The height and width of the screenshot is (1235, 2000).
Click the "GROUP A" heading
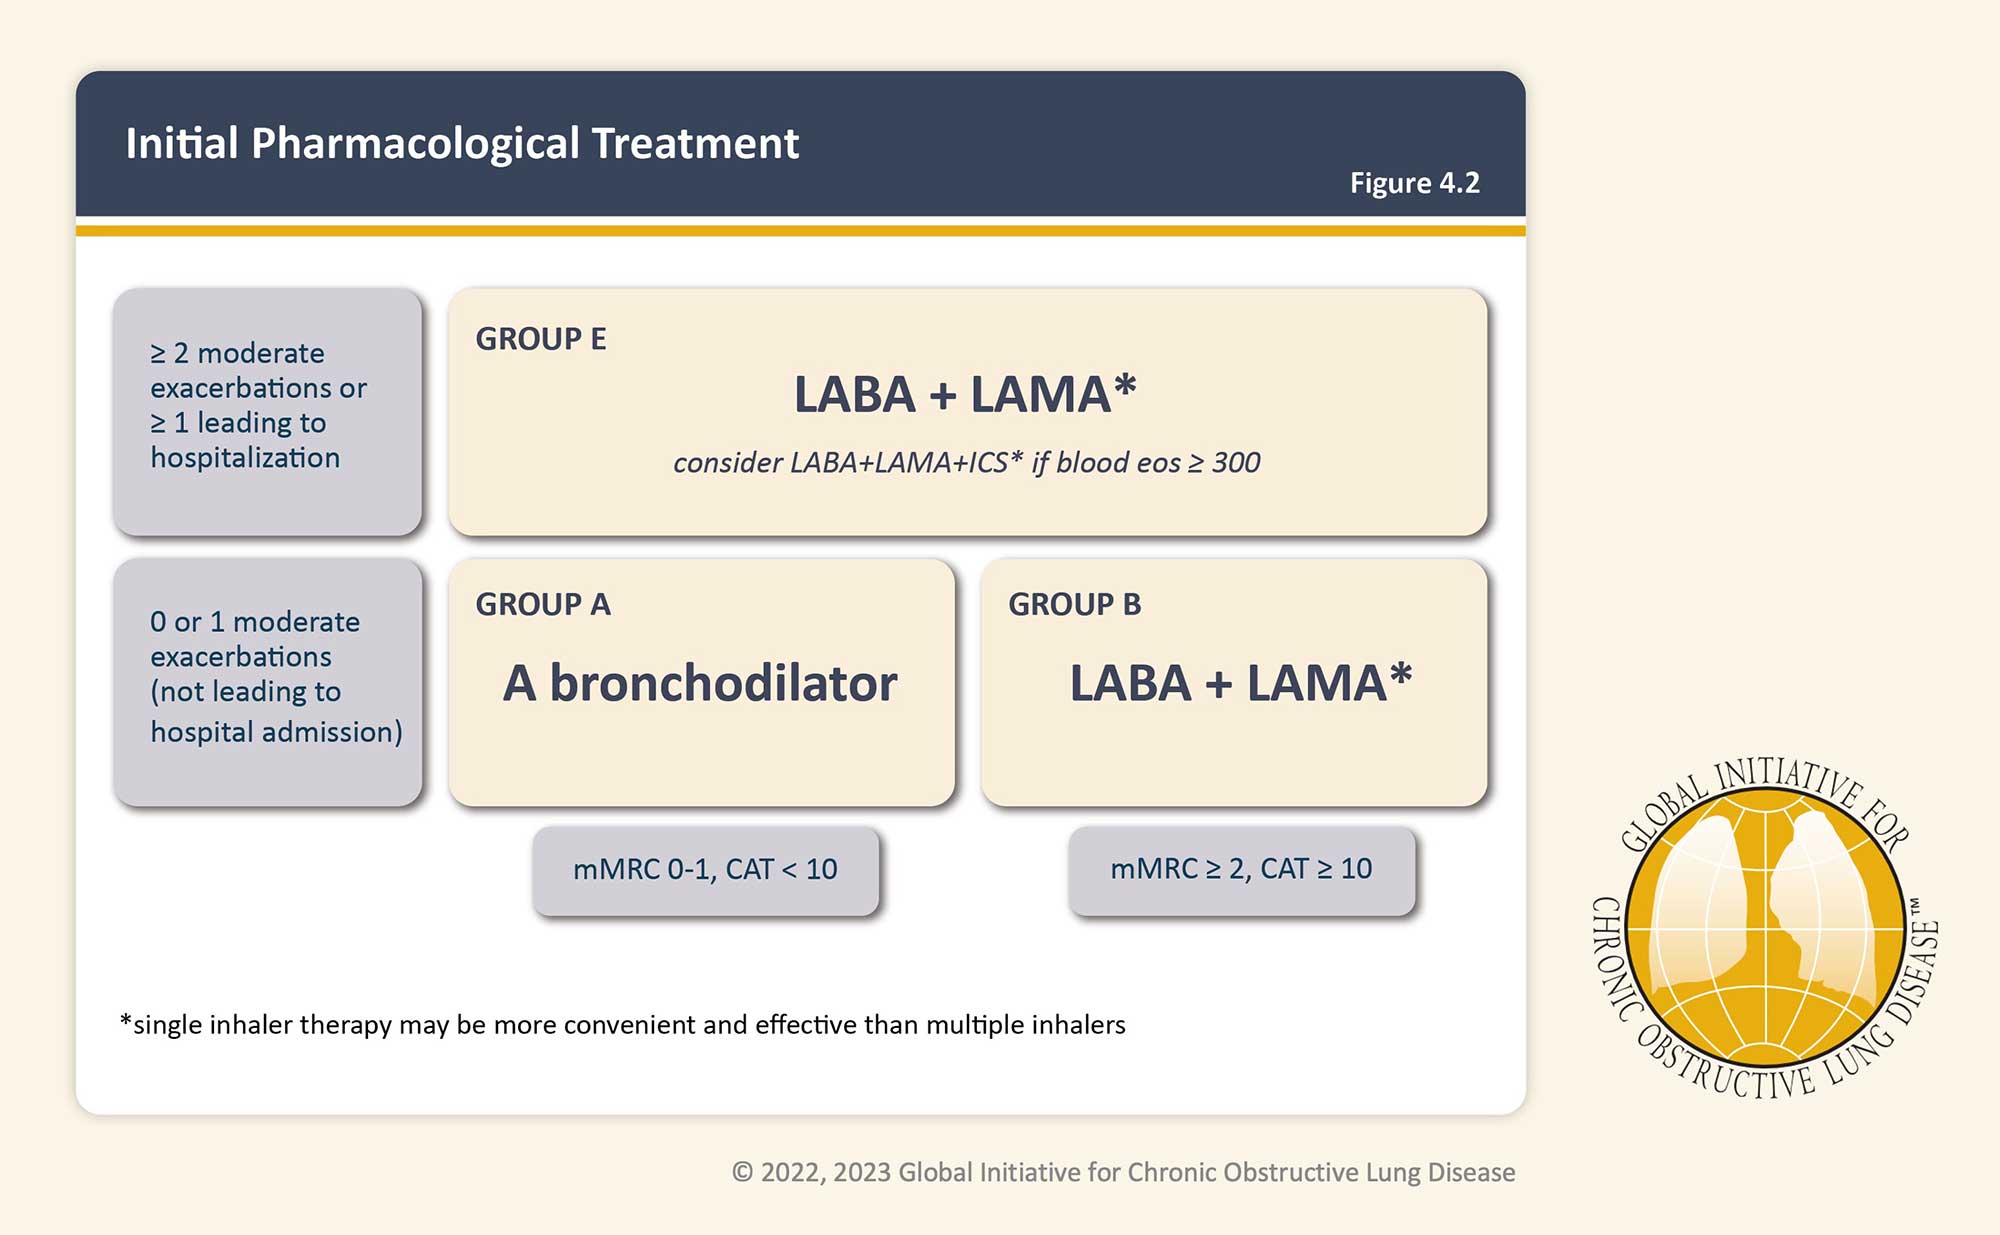[543, 604]
